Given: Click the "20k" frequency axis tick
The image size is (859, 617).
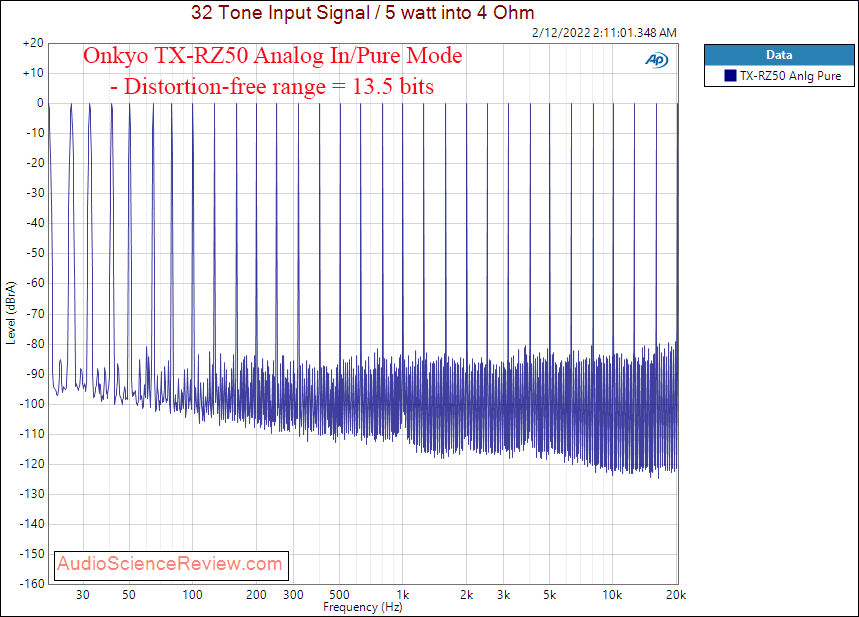Looking at the screenshot, I should tap(676, 595).
